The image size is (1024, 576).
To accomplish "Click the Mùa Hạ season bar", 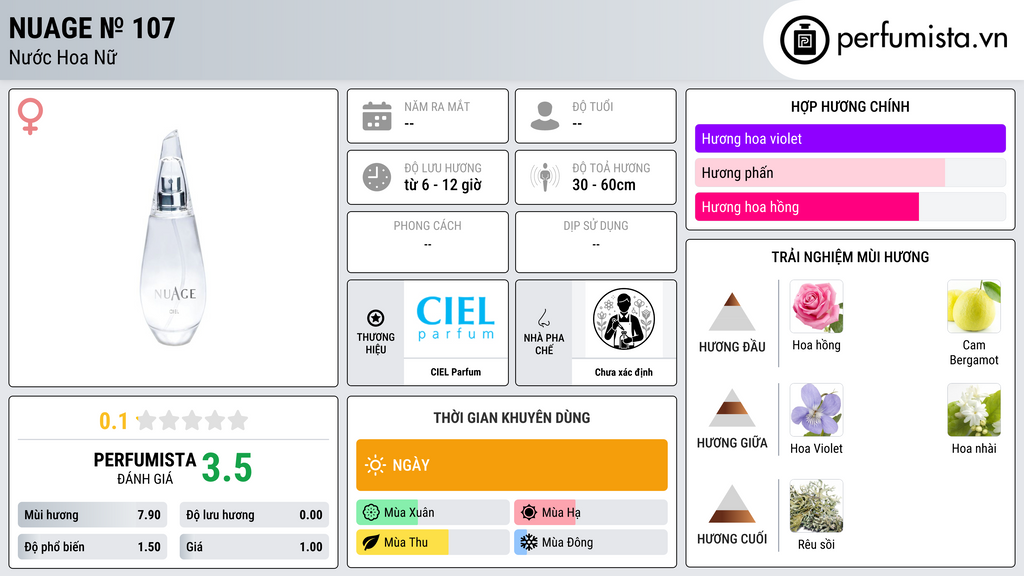I will (x=591, y=513).
